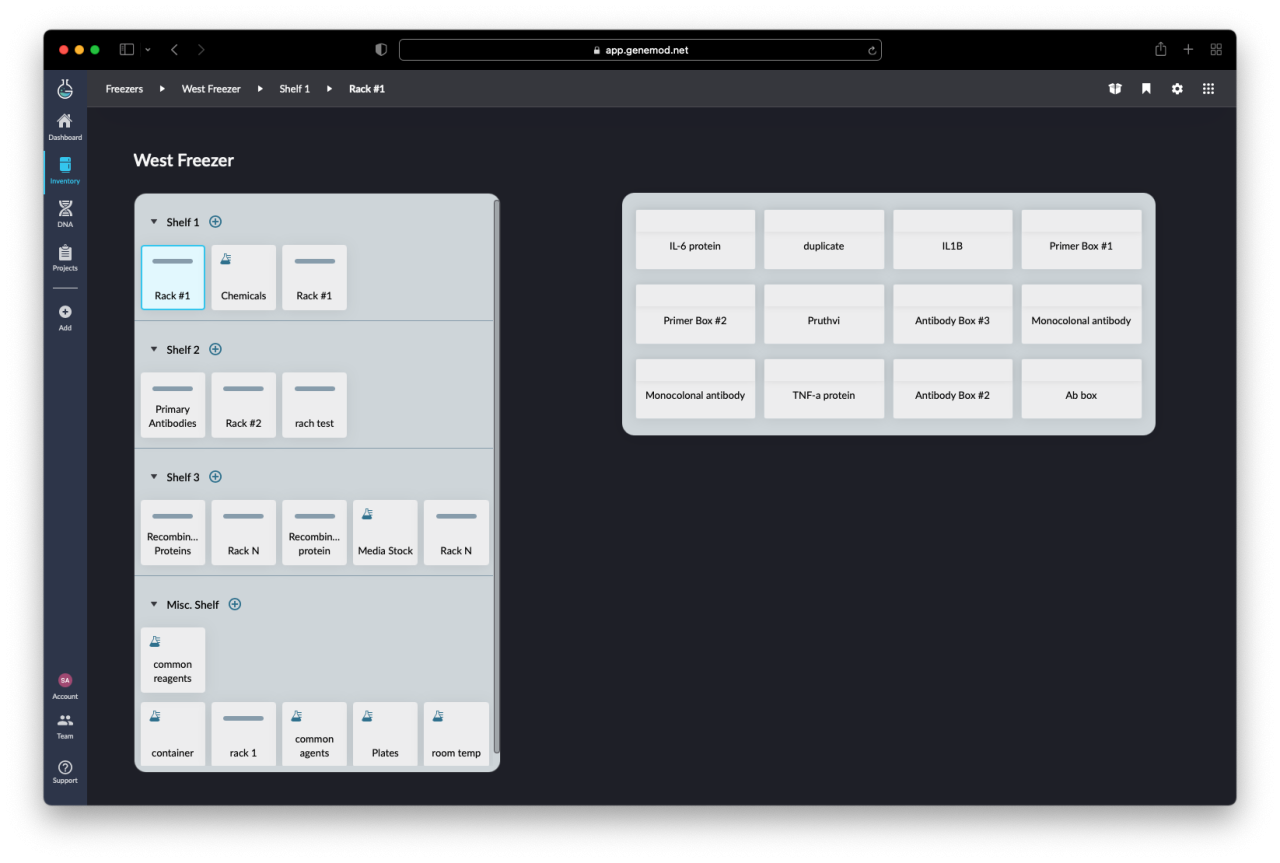Open the rach test rack
1280x863 pixels.
[314, 405]
